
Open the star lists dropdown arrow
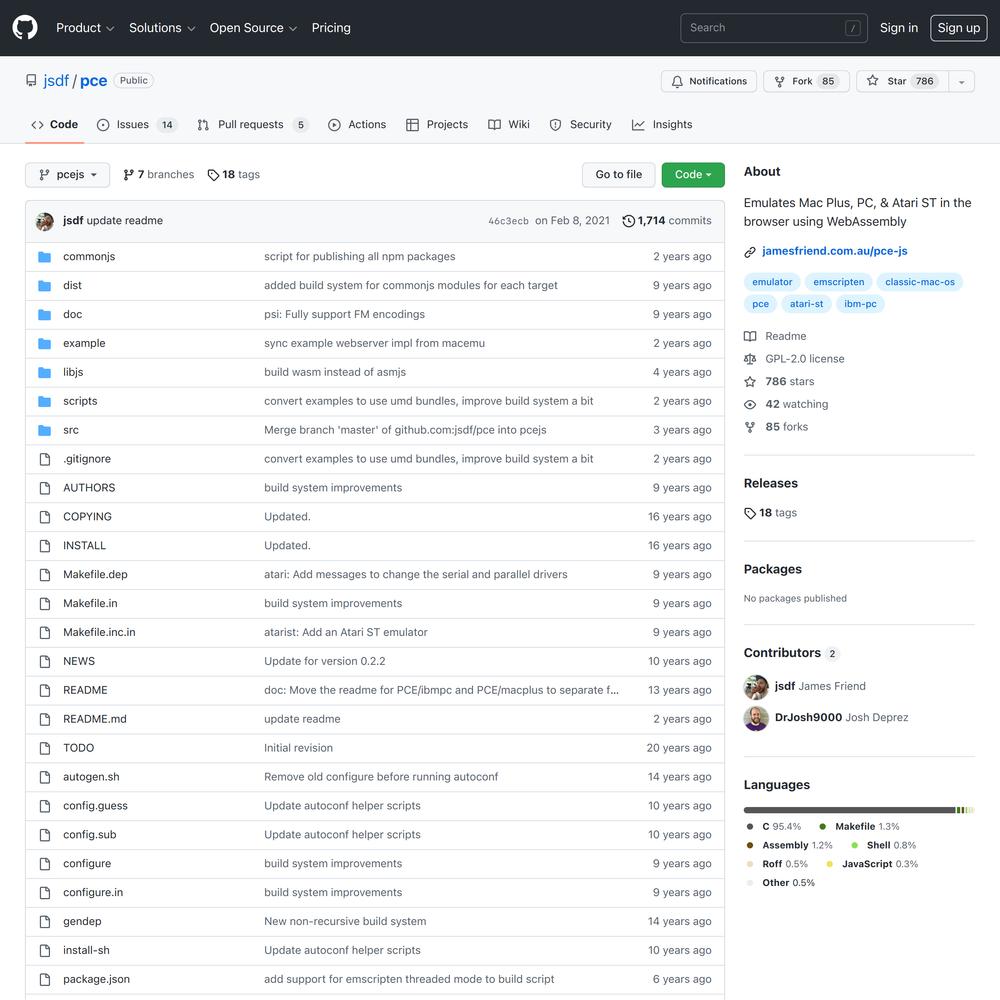961,82
